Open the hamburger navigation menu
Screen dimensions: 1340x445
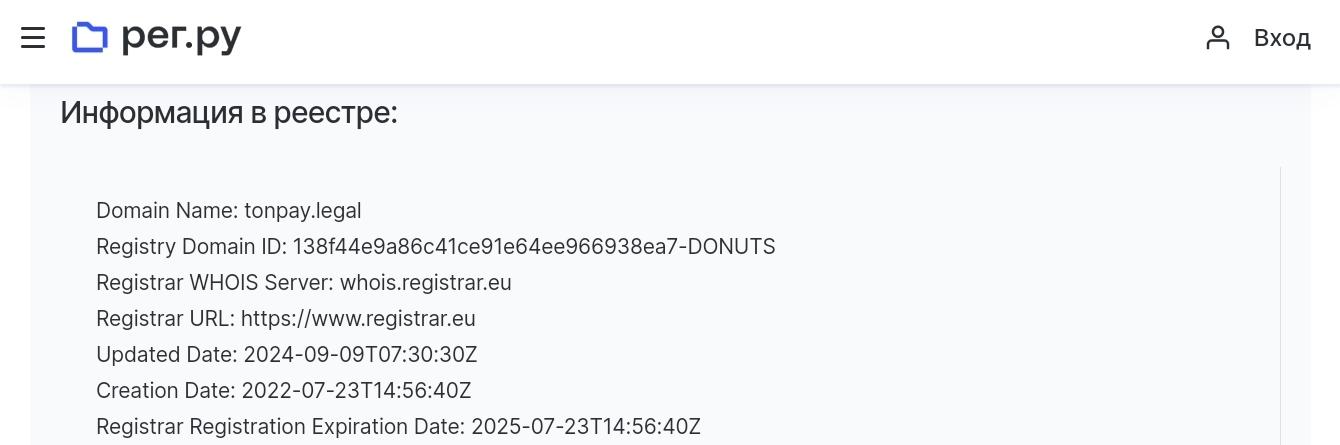pos(33,38)
